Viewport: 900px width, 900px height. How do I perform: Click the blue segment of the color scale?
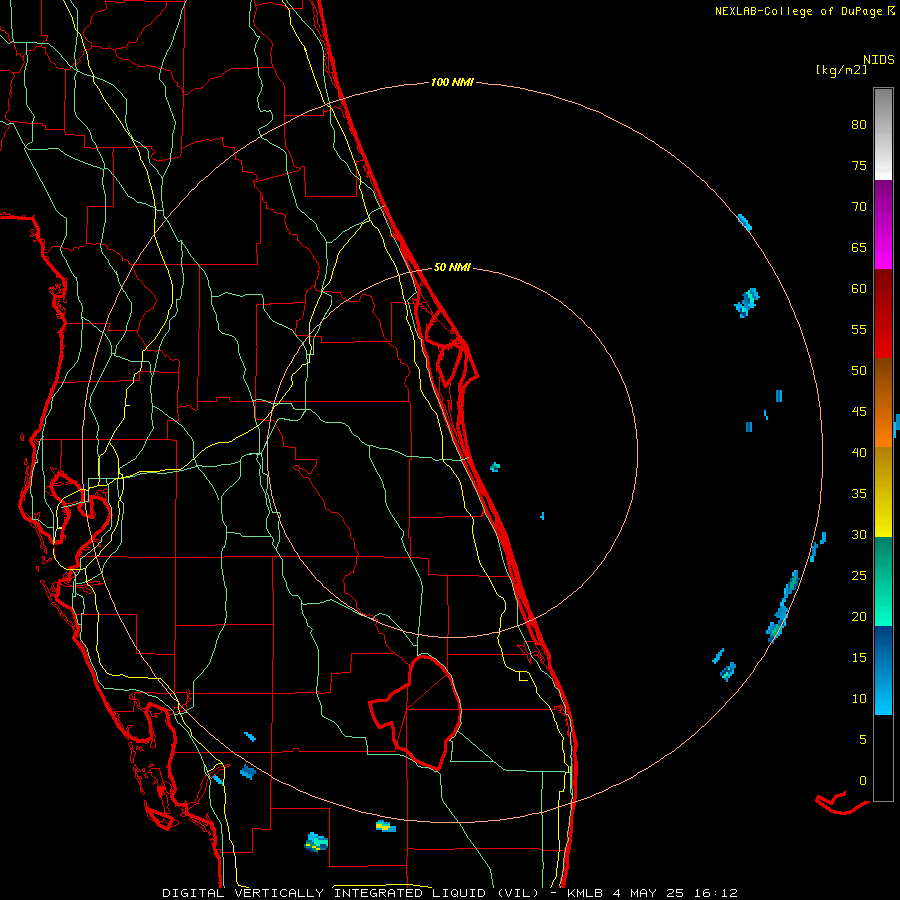[x=883, y=670]
